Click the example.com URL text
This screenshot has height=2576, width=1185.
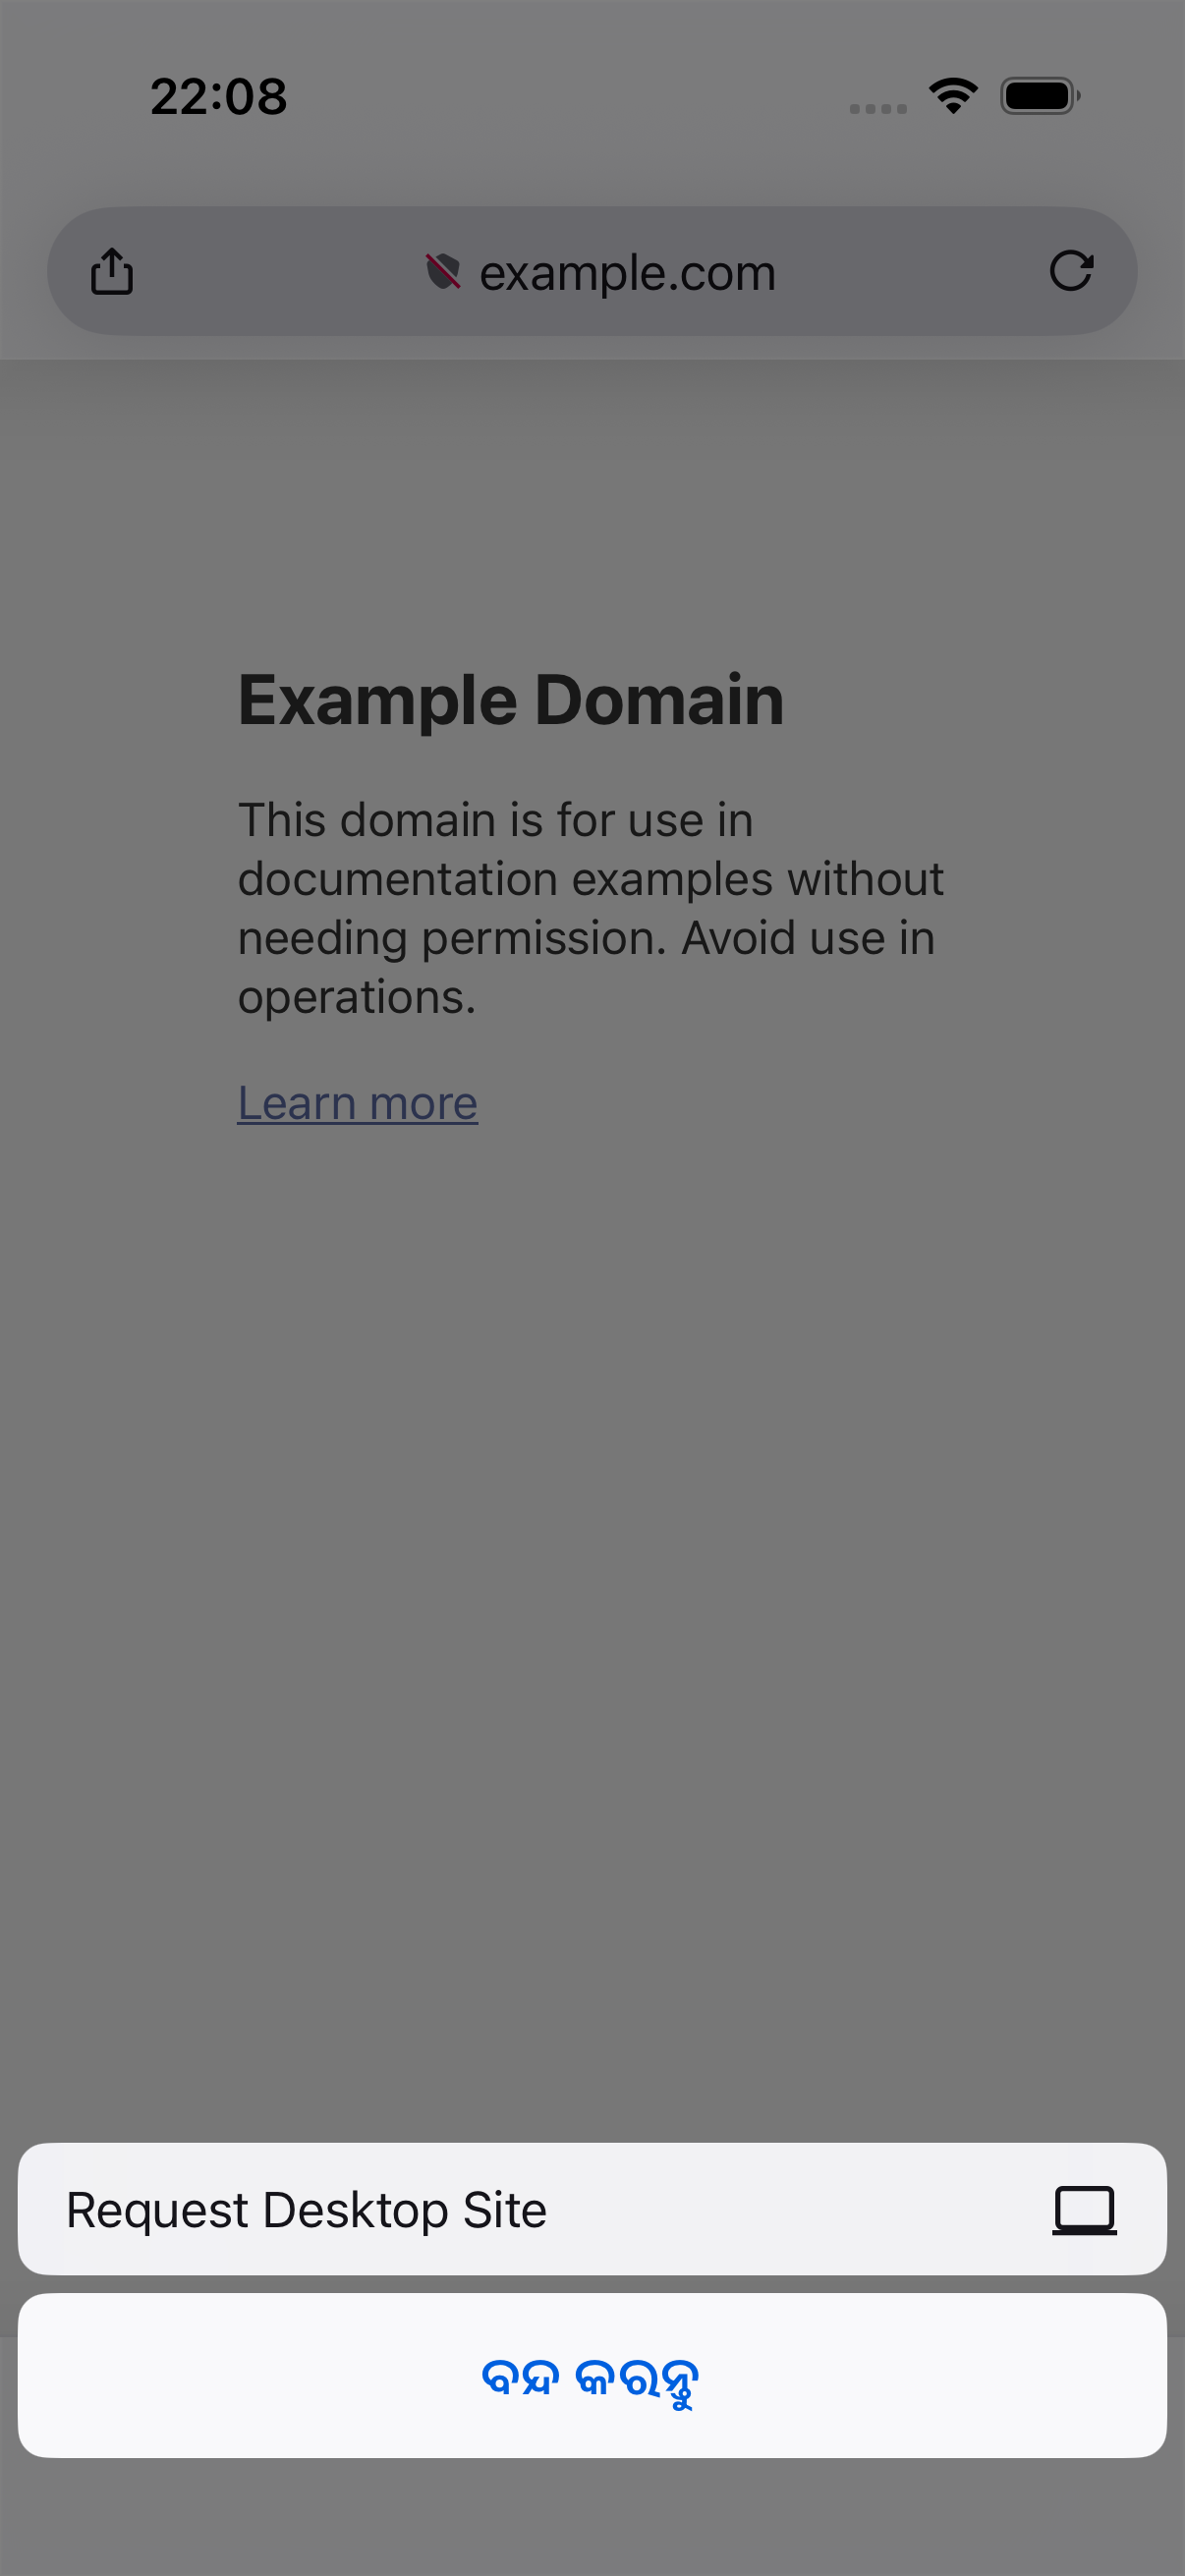click(628, 272)
